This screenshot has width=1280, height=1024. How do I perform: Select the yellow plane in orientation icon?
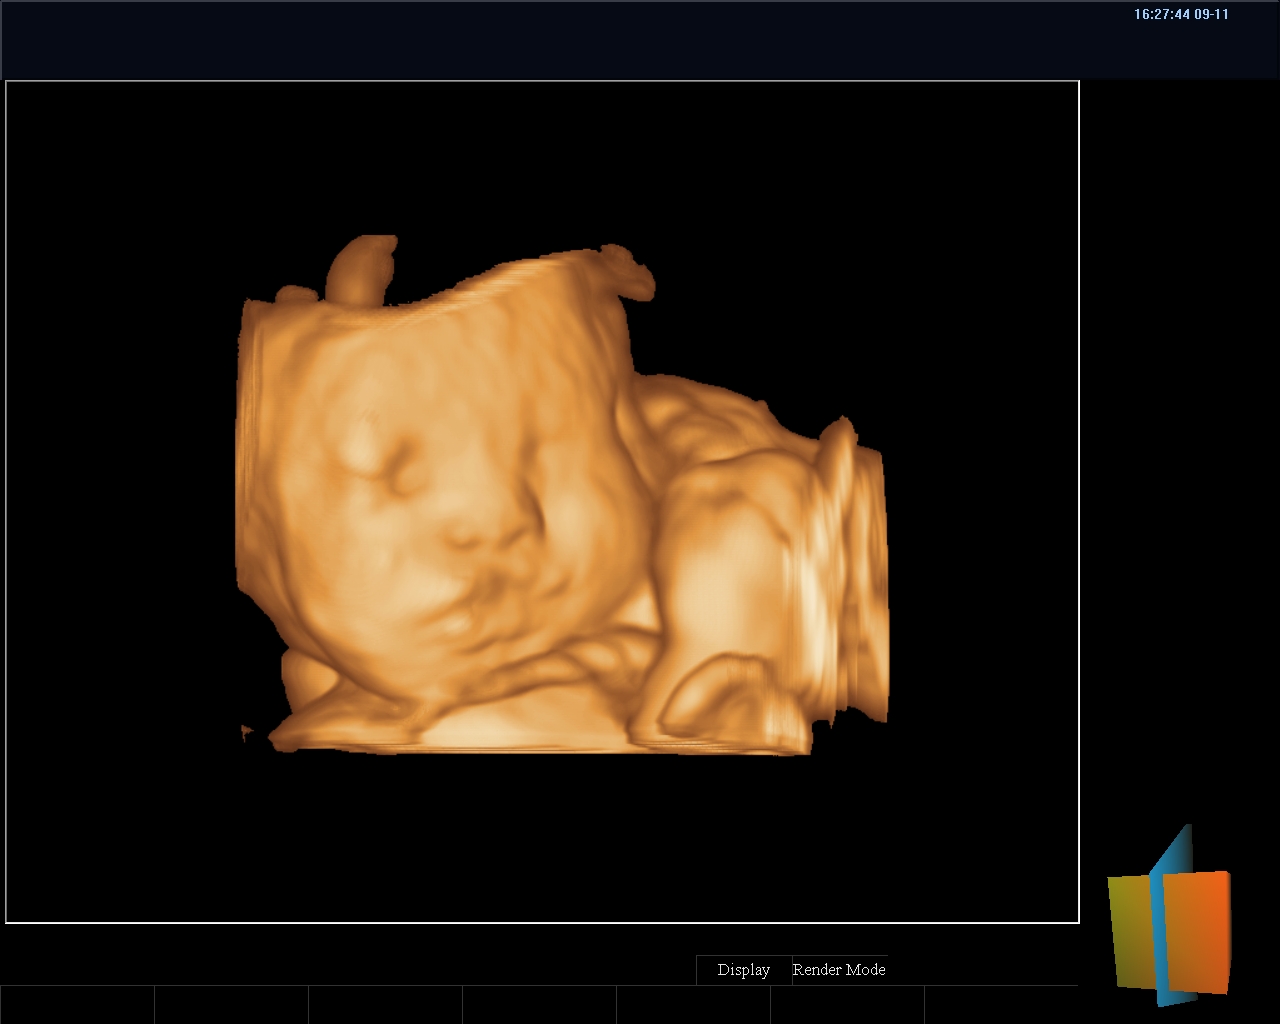point(1128,930)
